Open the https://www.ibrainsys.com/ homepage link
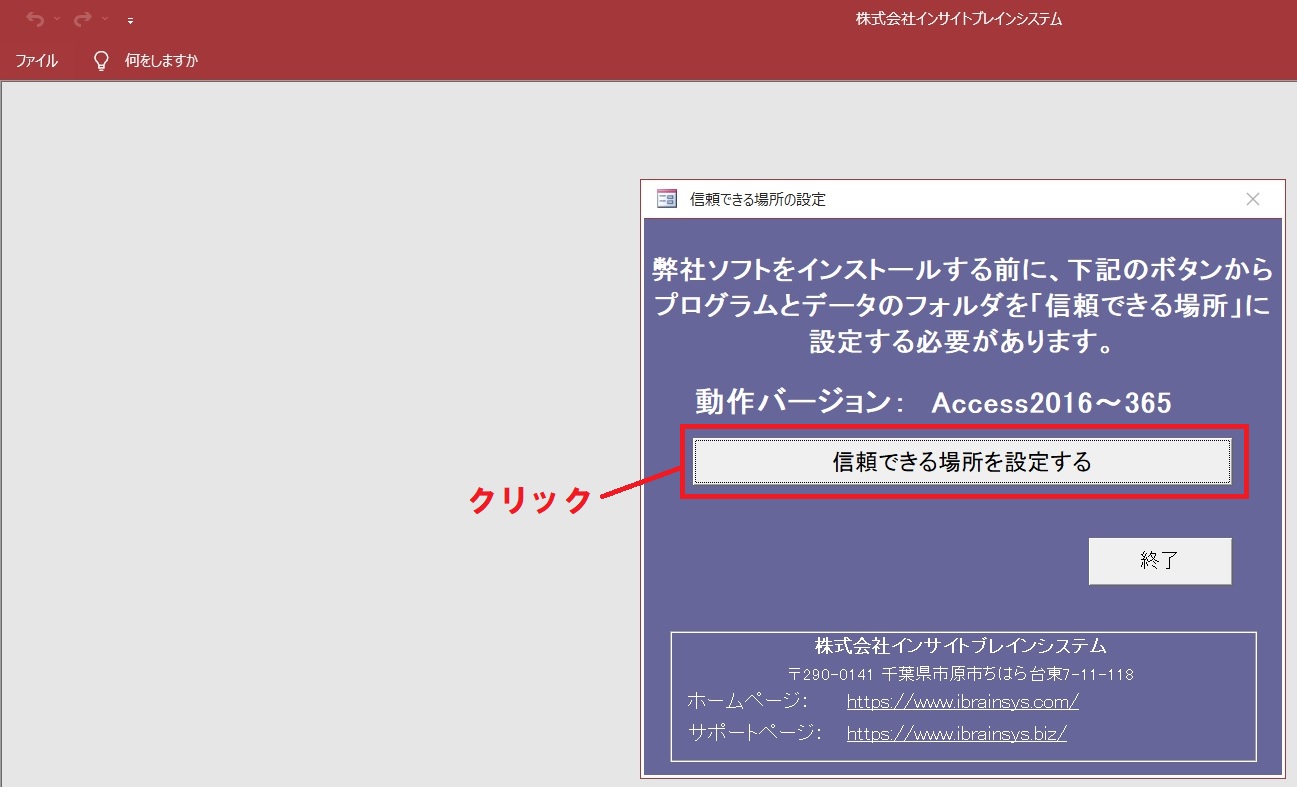 (962, 702)
